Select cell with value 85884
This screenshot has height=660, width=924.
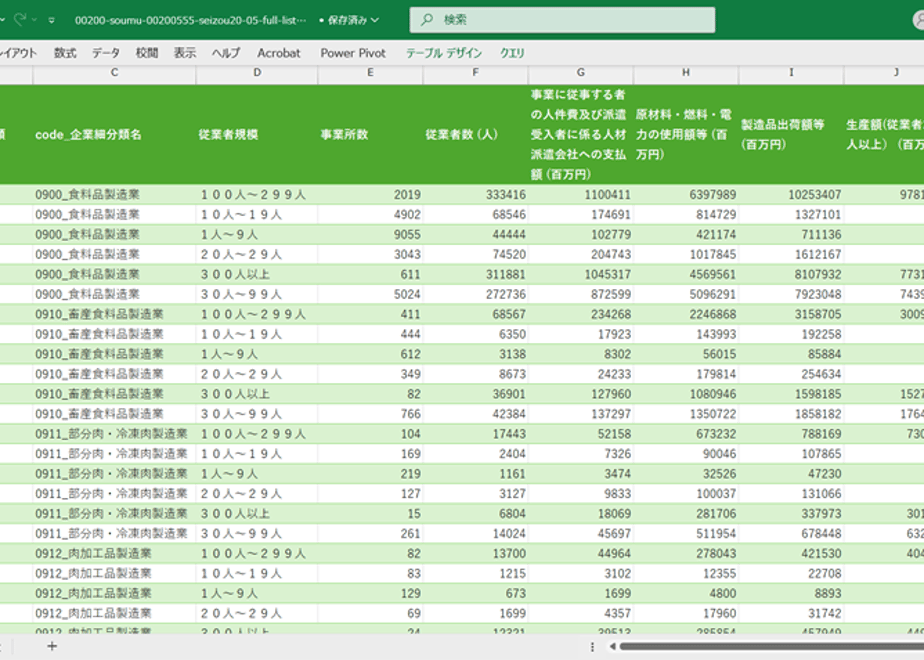(x=791, y=354)
